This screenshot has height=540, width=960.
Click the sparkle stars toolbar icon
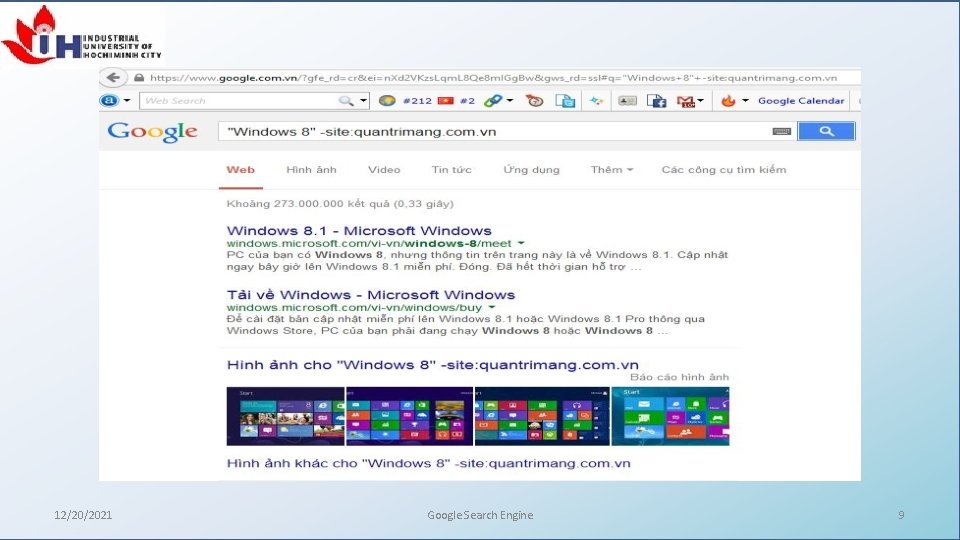pos(596,100)
